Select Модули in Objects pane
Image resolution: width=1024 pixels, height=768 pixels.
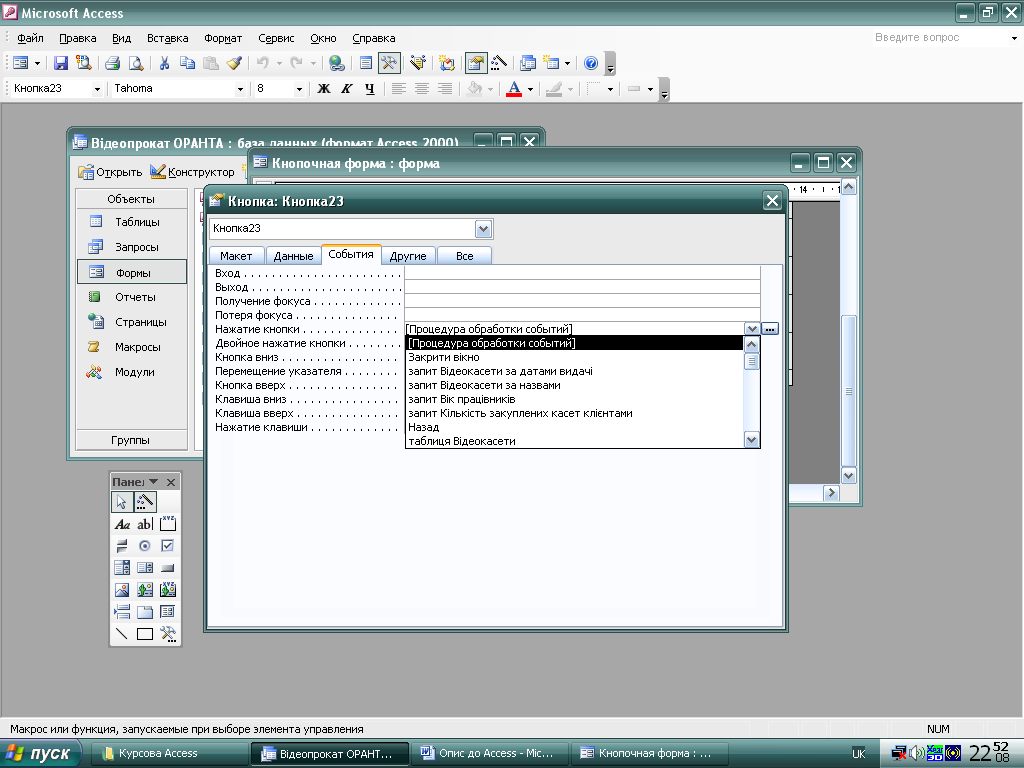[131, 372]
